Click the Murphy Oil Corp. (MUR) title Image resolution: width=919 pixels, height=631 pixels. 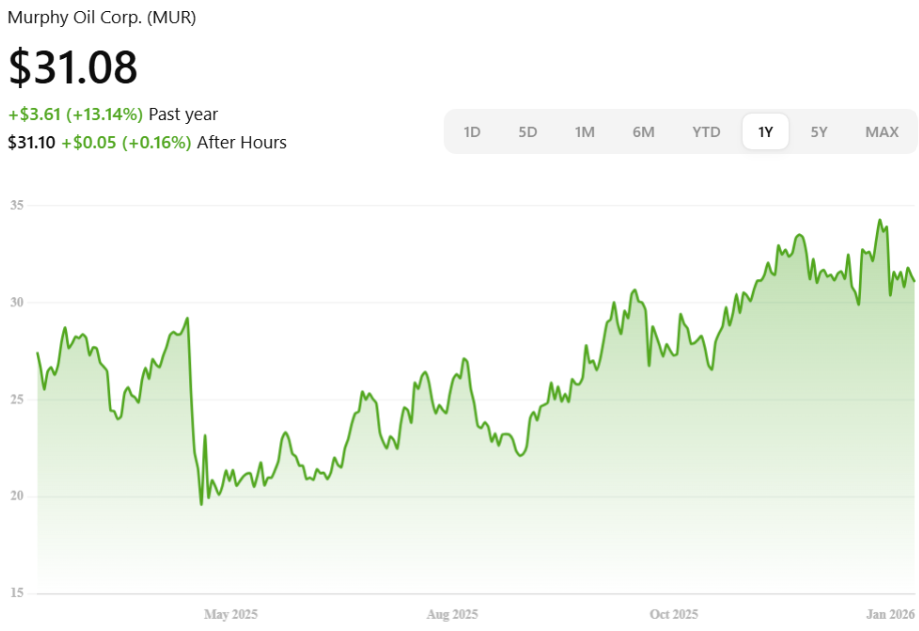coord(102,18)
